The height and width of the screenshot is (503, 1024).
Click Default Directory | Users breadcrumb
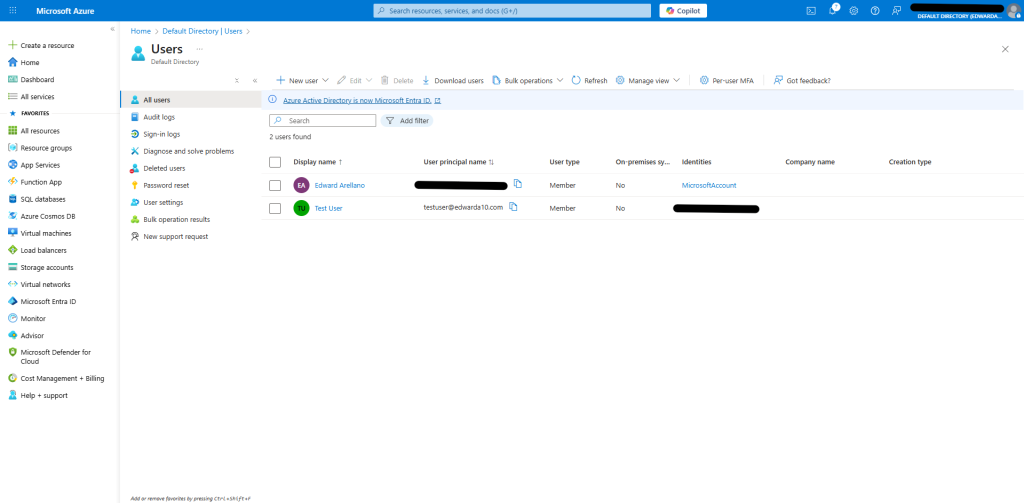point(202,31)
